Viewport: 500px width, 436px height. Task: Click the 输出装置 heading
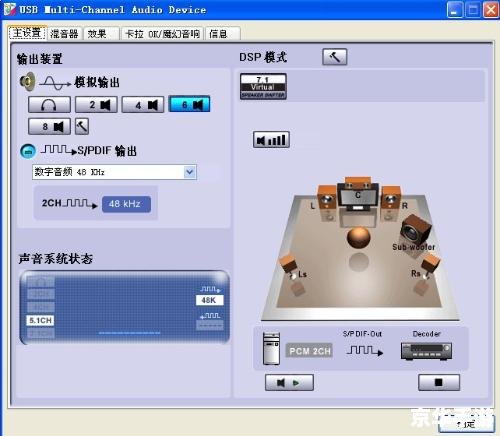pyautogui.click(x=39, y=59)
